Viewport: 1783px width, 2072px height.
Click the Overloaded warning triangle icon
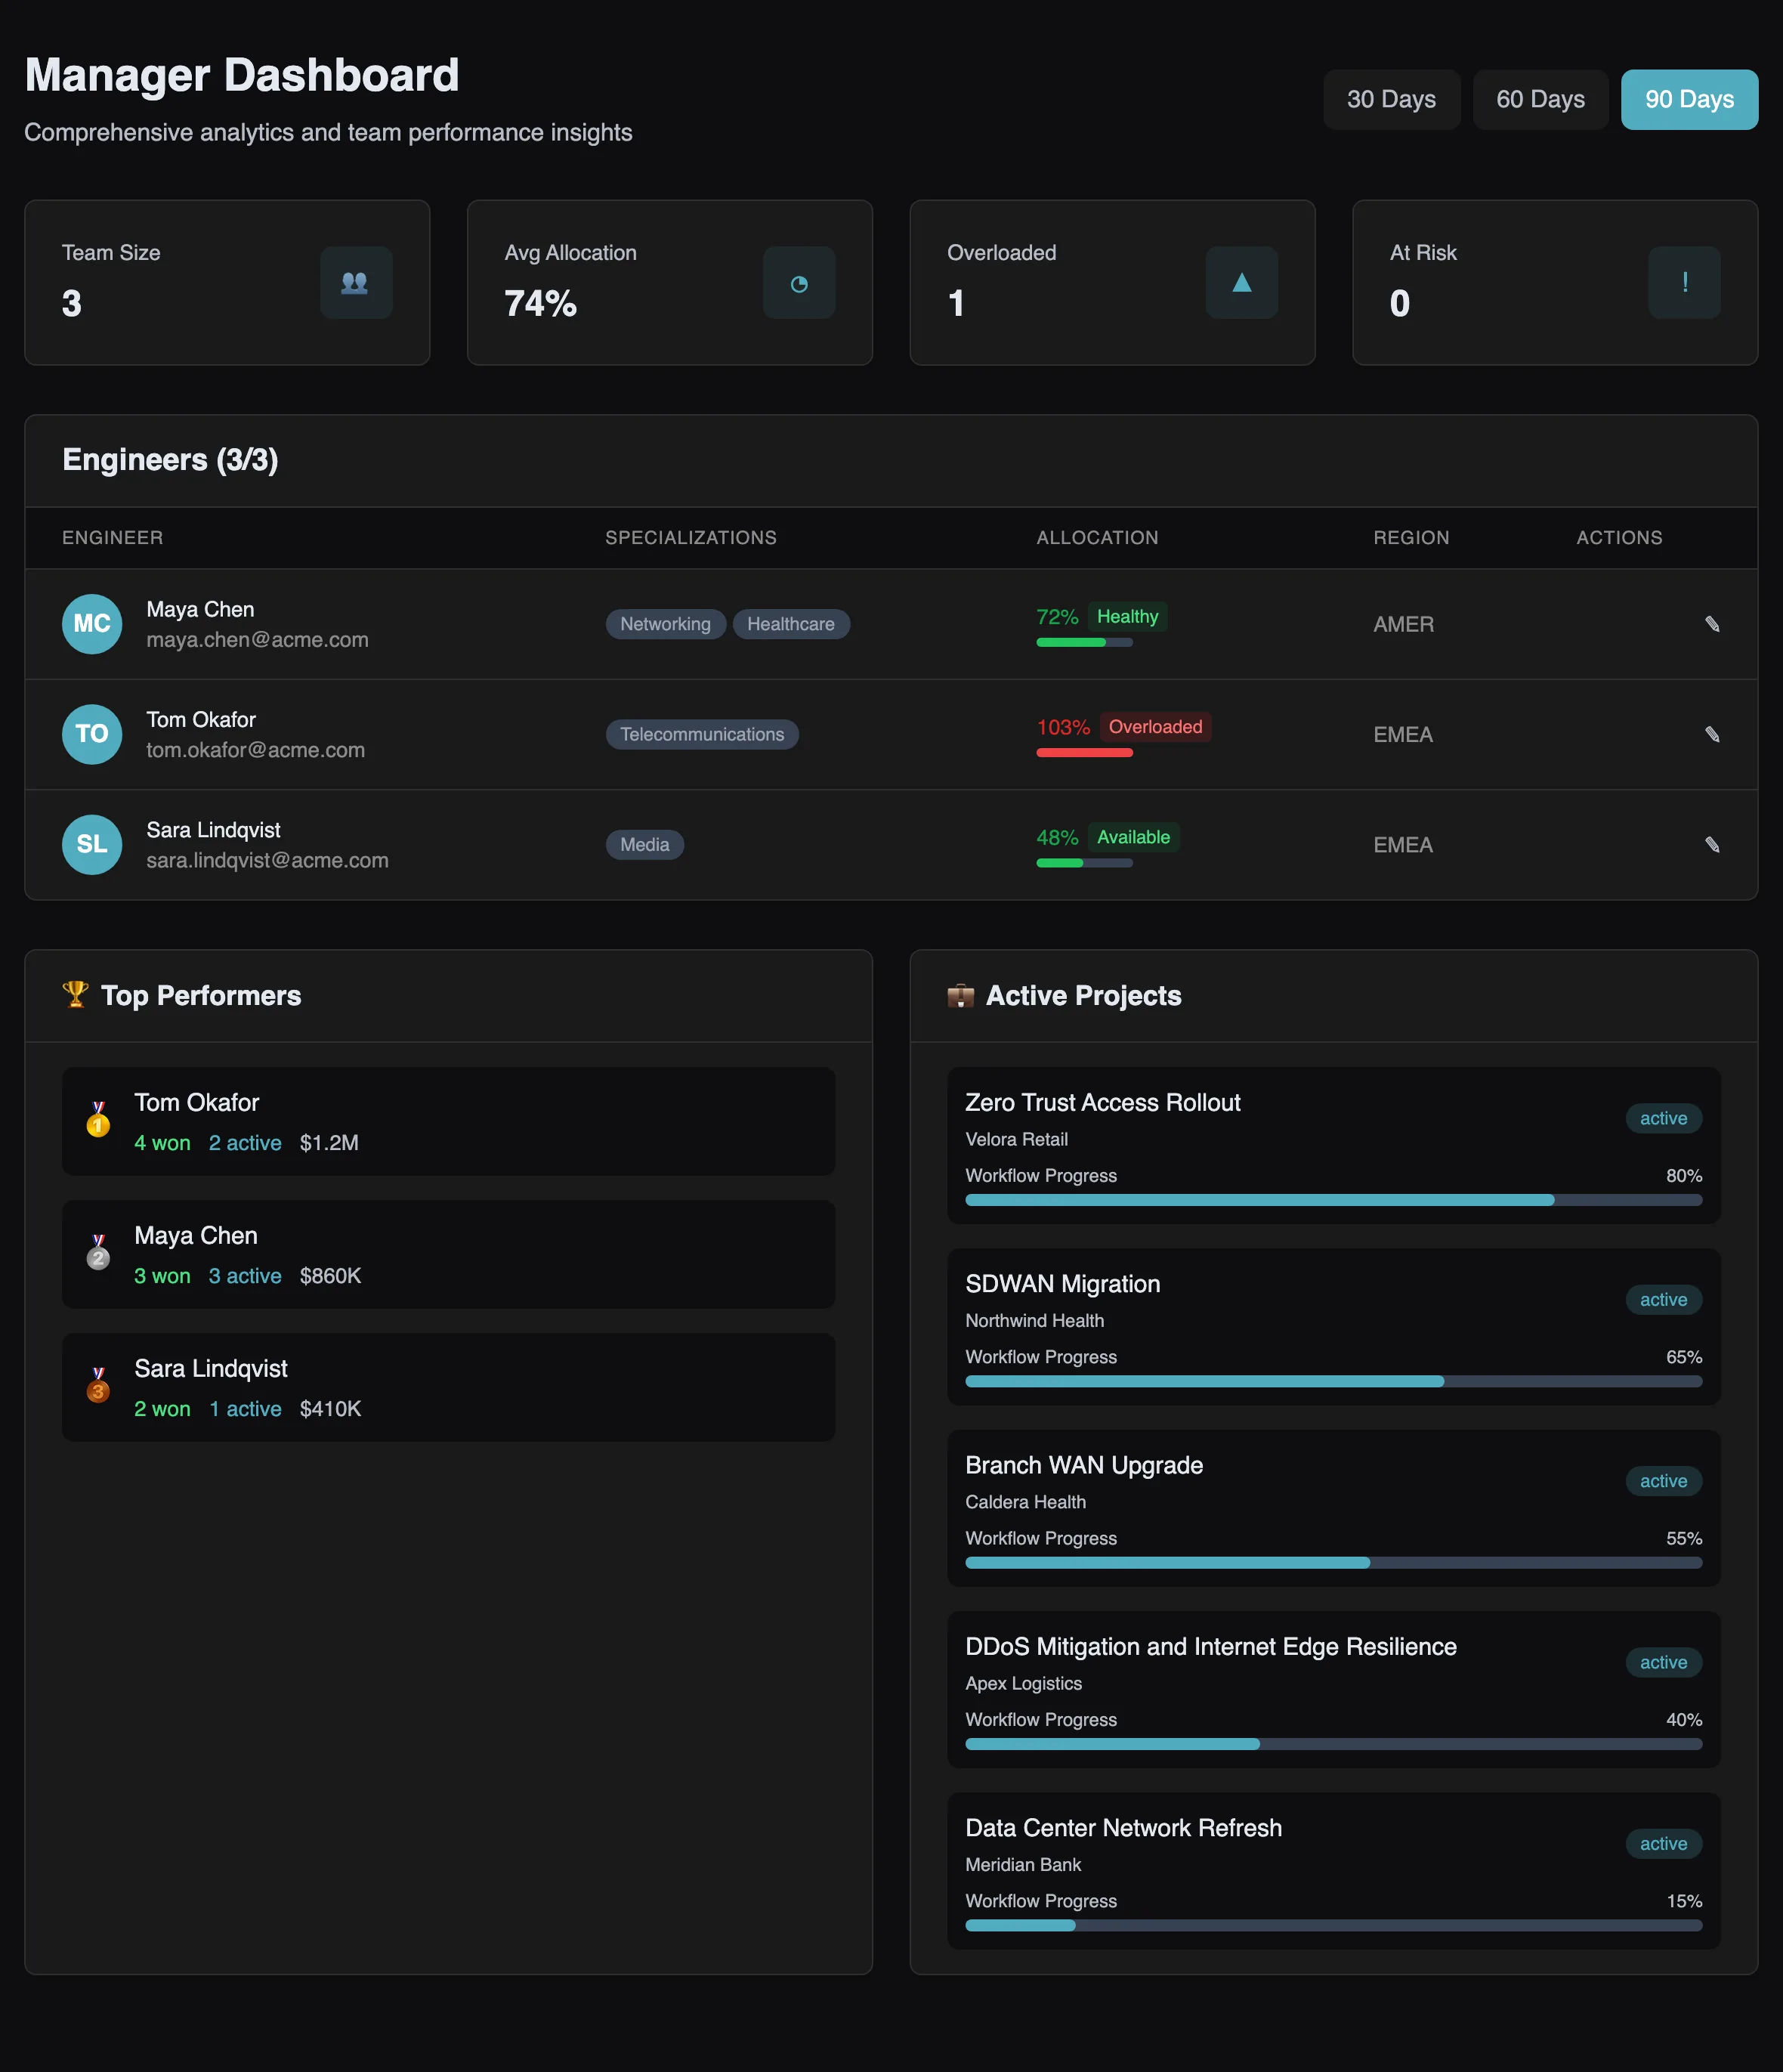[1242, 283]
